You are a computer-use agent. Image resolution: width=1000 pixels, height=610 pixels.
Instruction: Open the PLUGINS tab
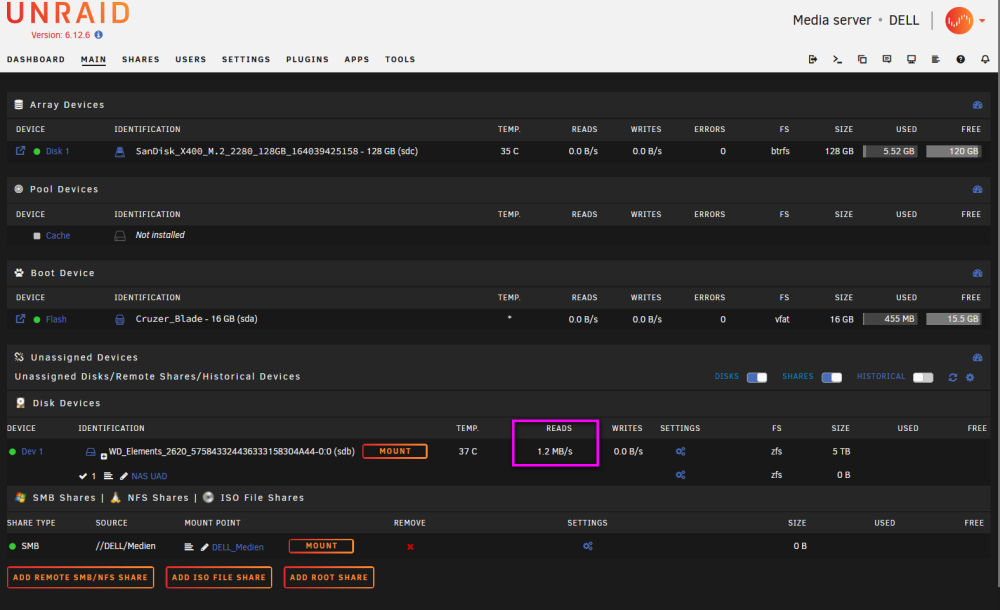[x=307, y=59]
